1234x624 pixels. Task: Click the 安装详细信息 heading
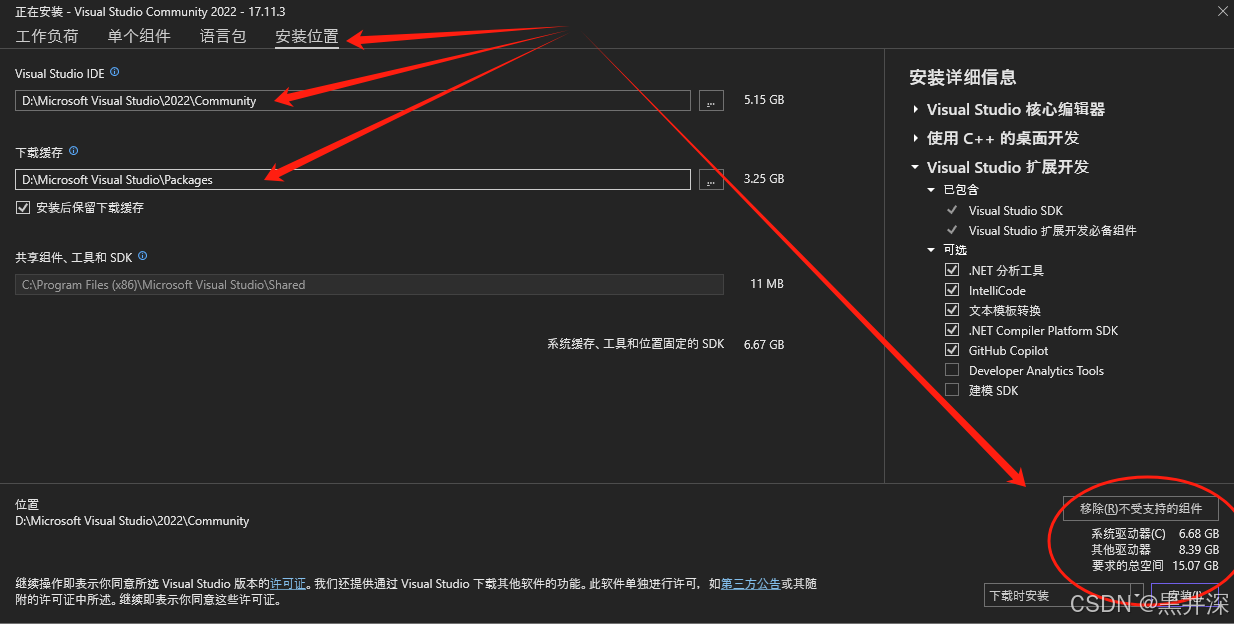[963, 77]
